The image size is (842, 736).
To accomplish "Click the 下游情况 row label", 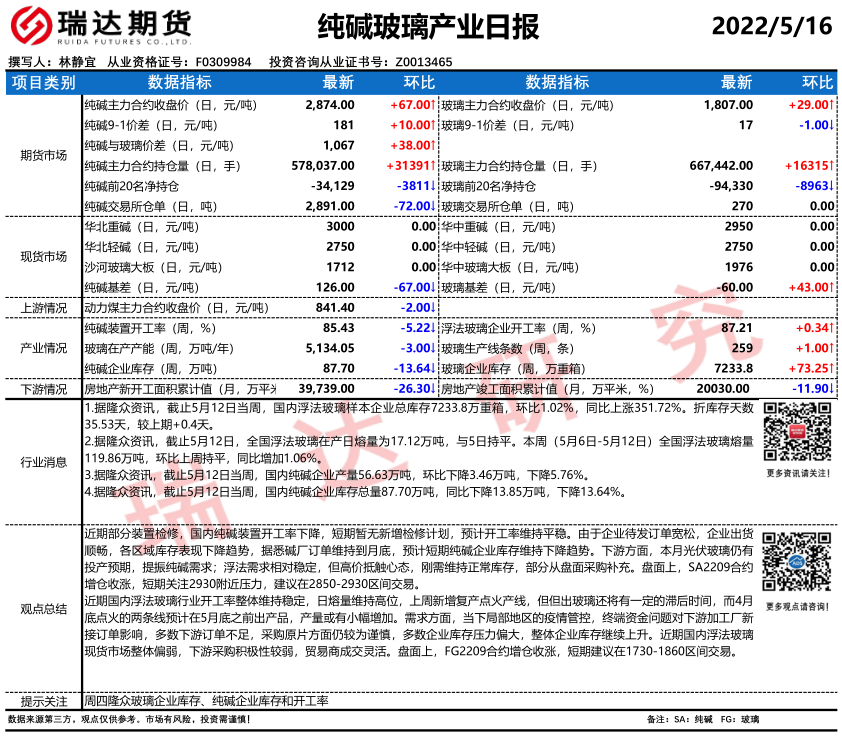I will tap(43, 389).
